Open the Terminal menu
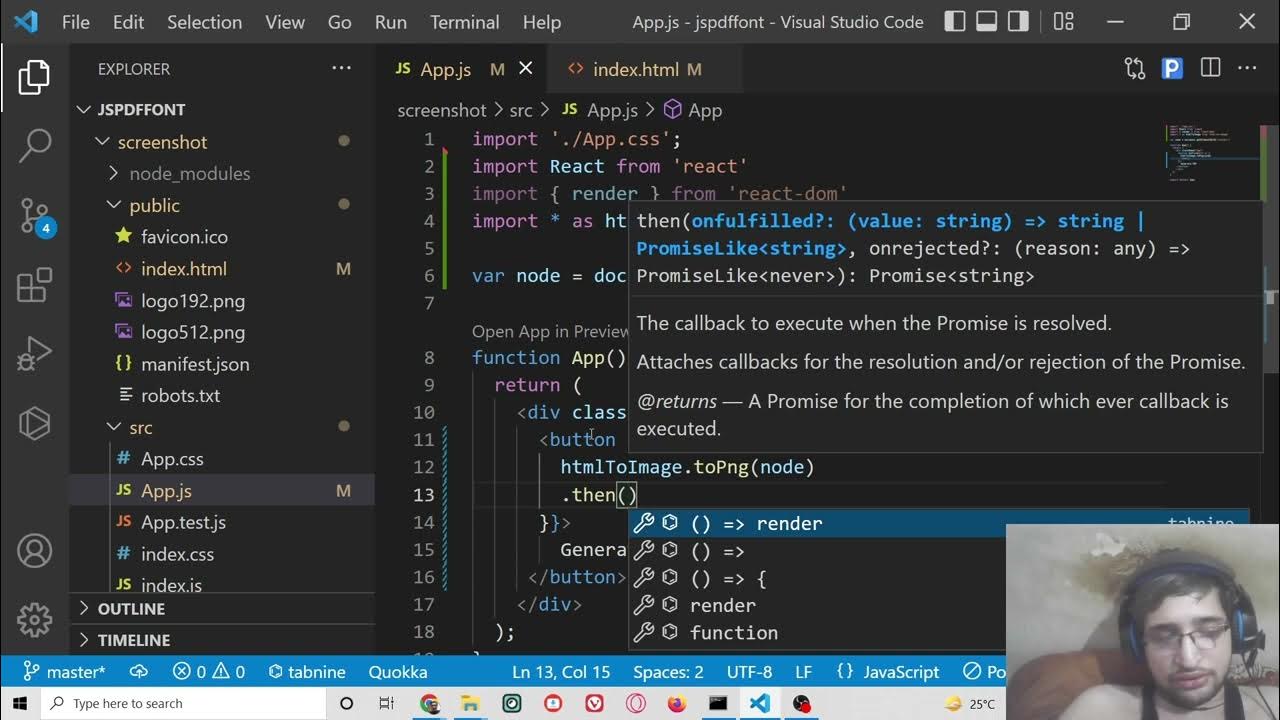This screenshot has height=720, width=1280. [x=464, y=22]
